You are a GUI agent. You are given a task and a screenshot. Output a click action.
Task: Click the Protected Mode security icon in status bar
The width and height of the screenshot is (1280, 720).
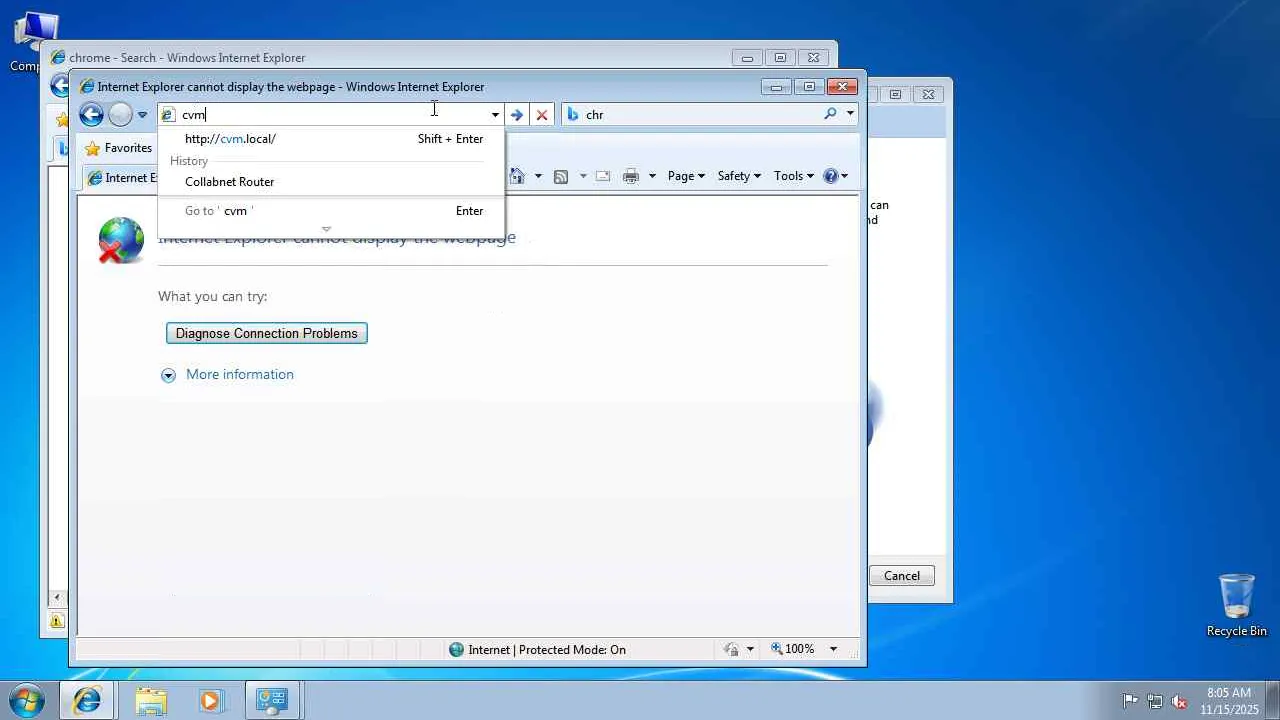click(731, 649)
